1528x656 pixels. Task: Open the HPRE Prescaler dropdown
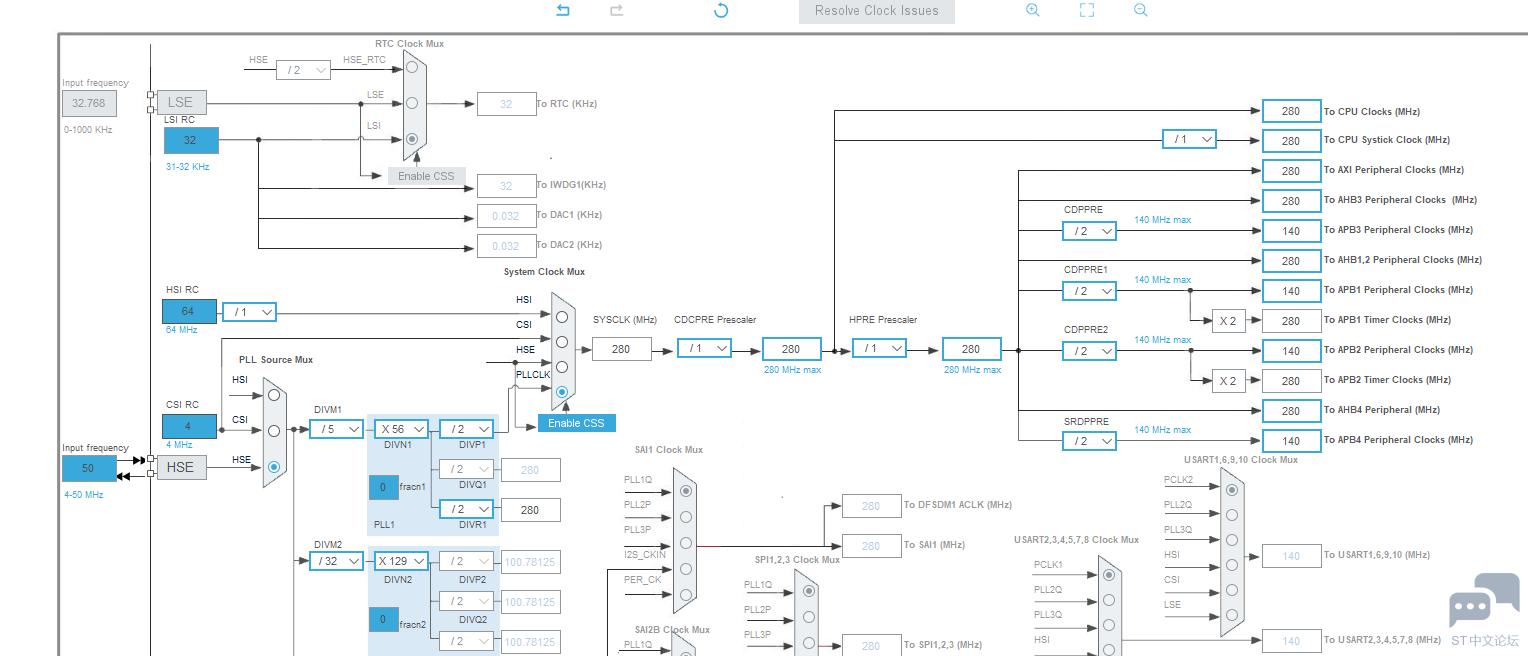pyautogui.click(x=879, y=348)
